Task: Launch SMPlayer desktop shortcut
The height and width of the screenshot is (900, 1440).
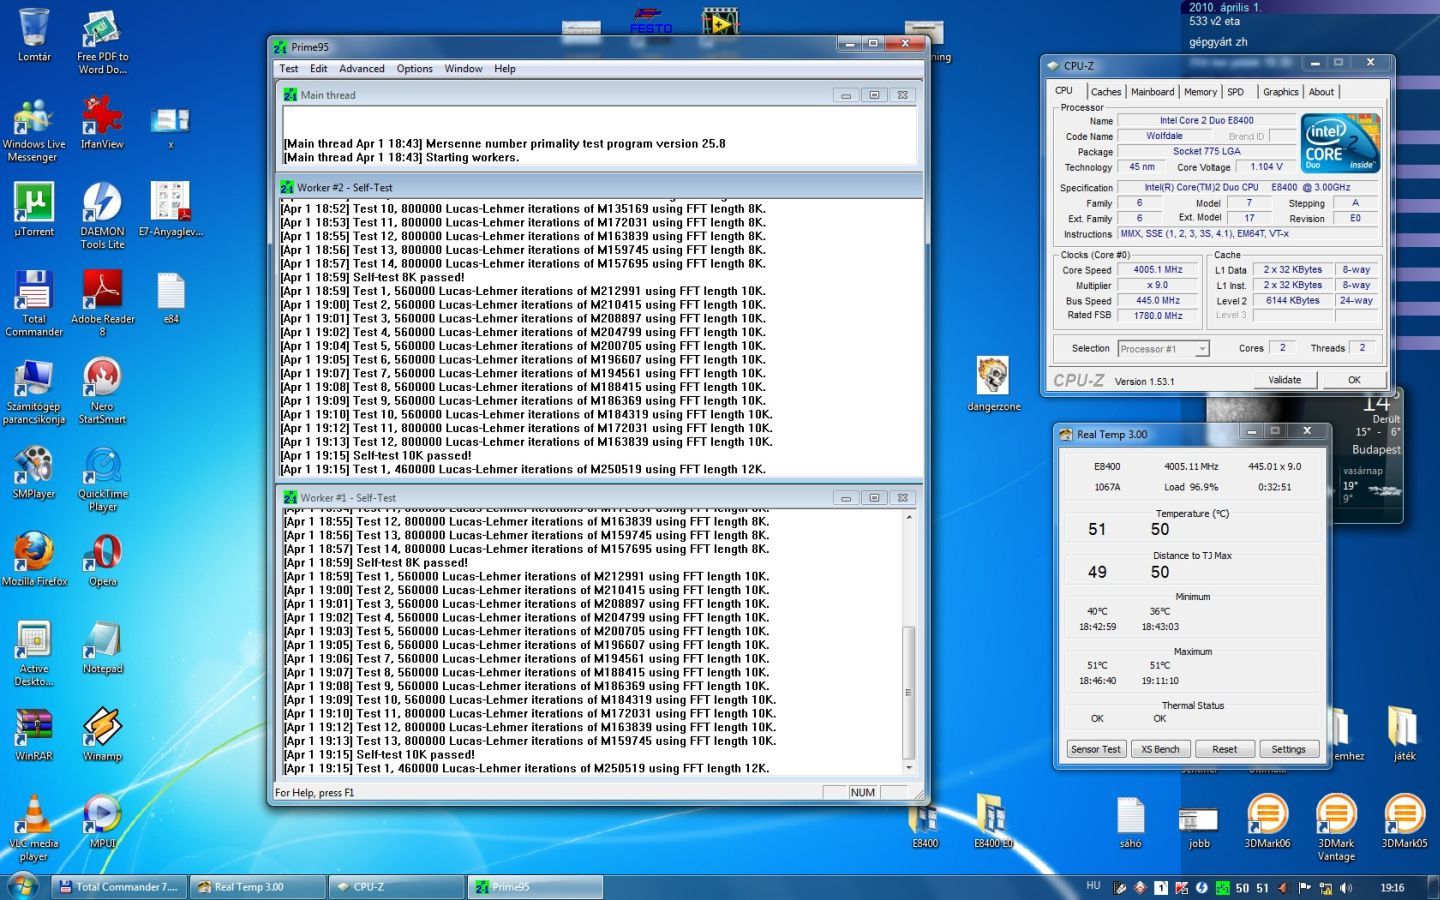Action: click(34, 472)
